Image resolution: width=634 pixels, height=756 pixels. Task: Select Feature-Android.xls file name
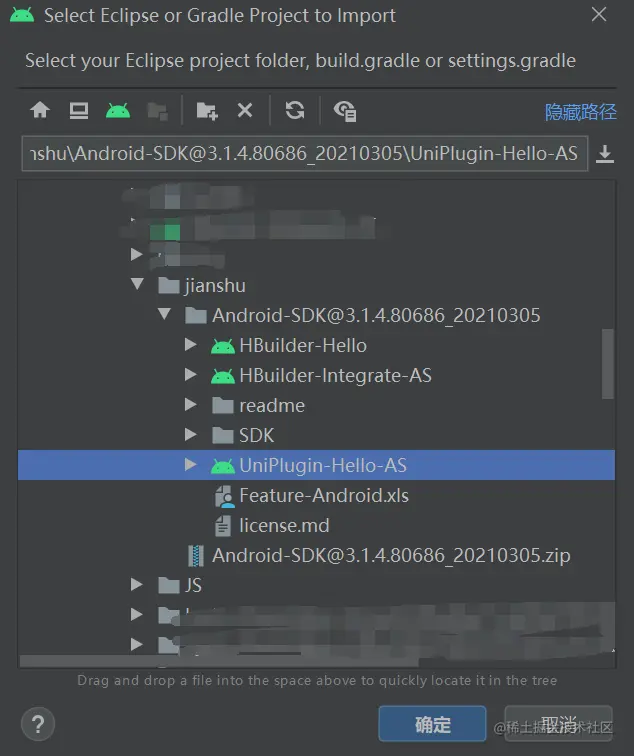coord(324,496)
